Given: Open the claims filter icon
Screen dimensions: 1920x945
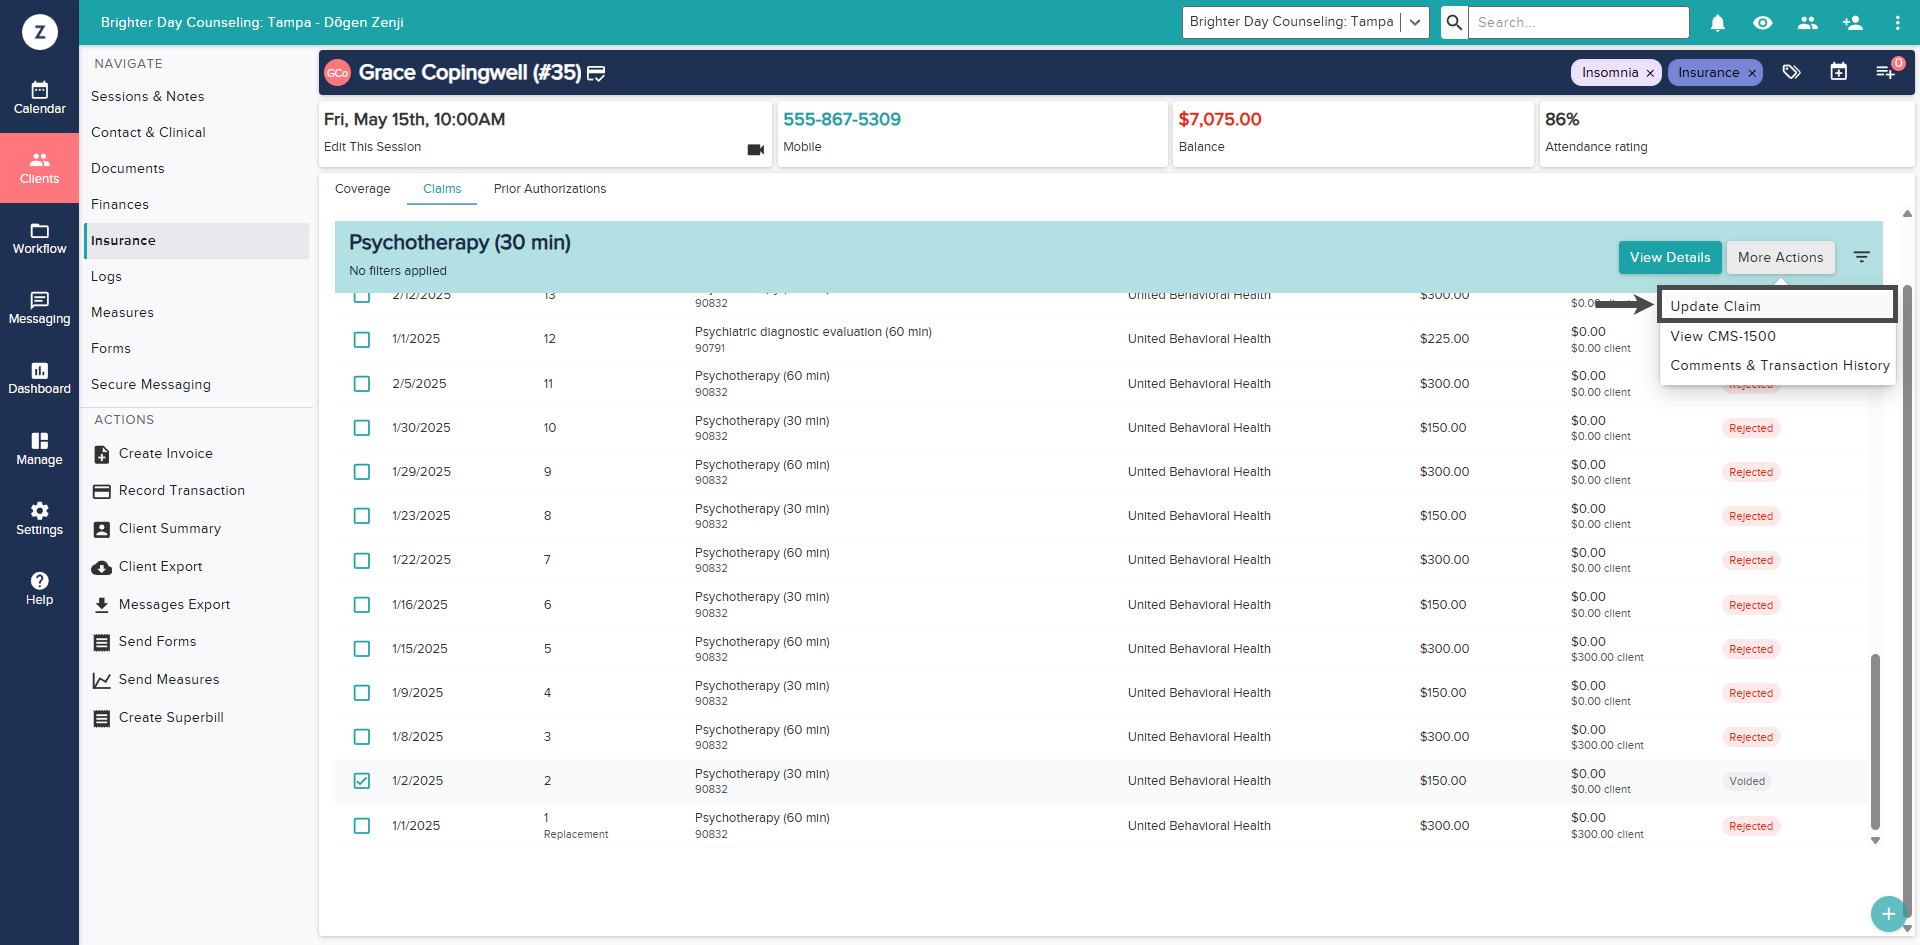Looking at the screenshot, I should 1862,257.
